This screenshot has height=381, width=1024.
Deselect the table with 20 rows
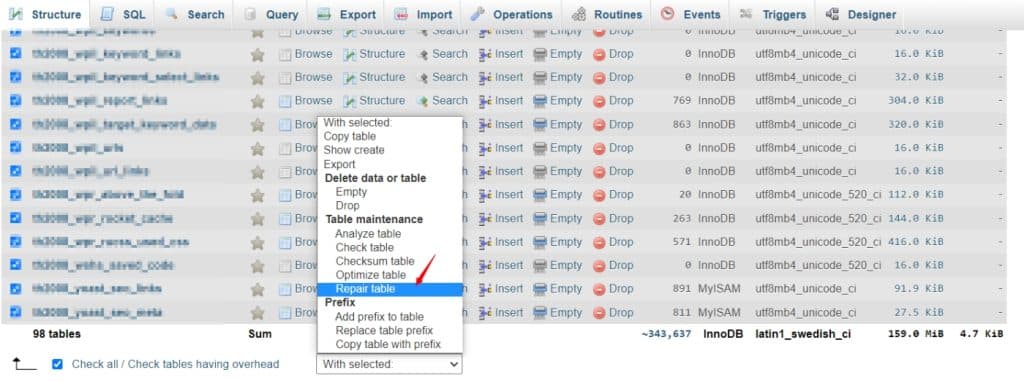click(x=16, y=195)
